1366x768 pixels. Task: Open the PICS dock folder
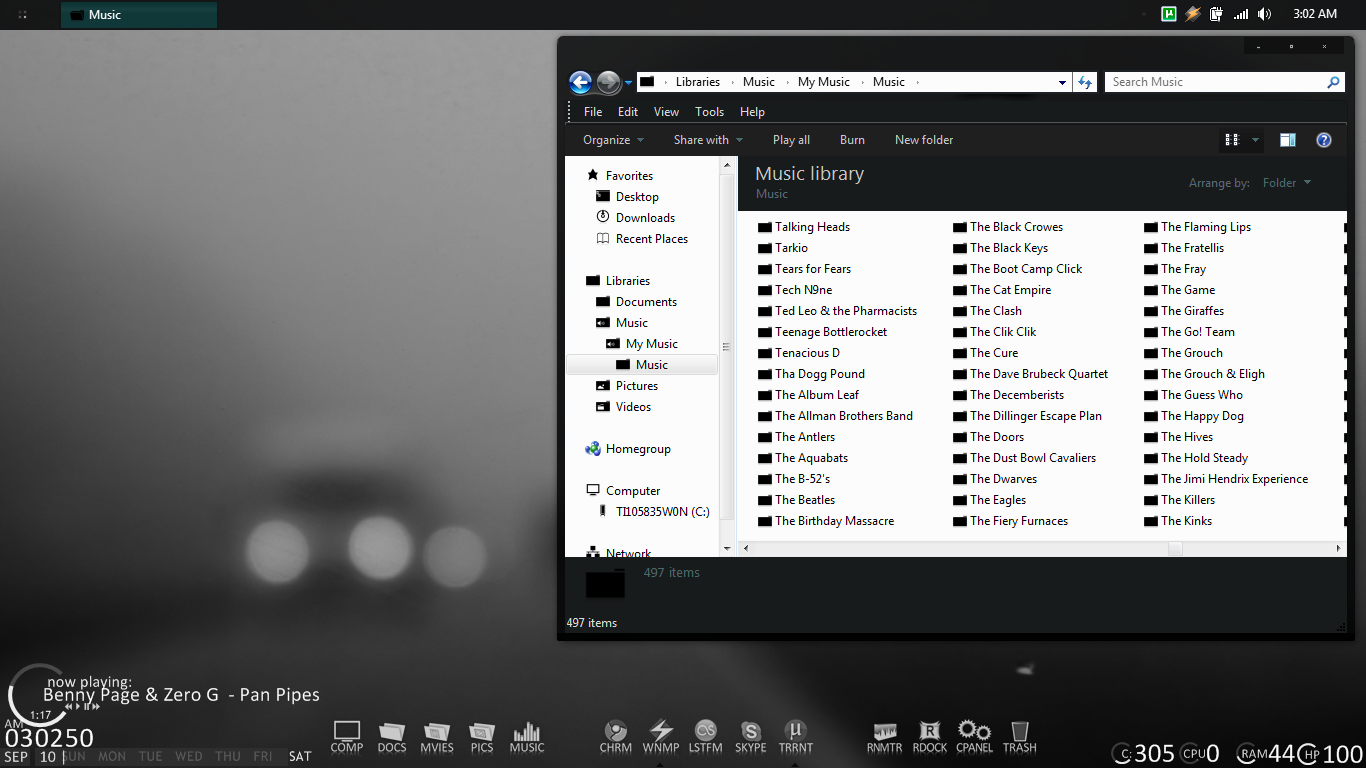482,737
